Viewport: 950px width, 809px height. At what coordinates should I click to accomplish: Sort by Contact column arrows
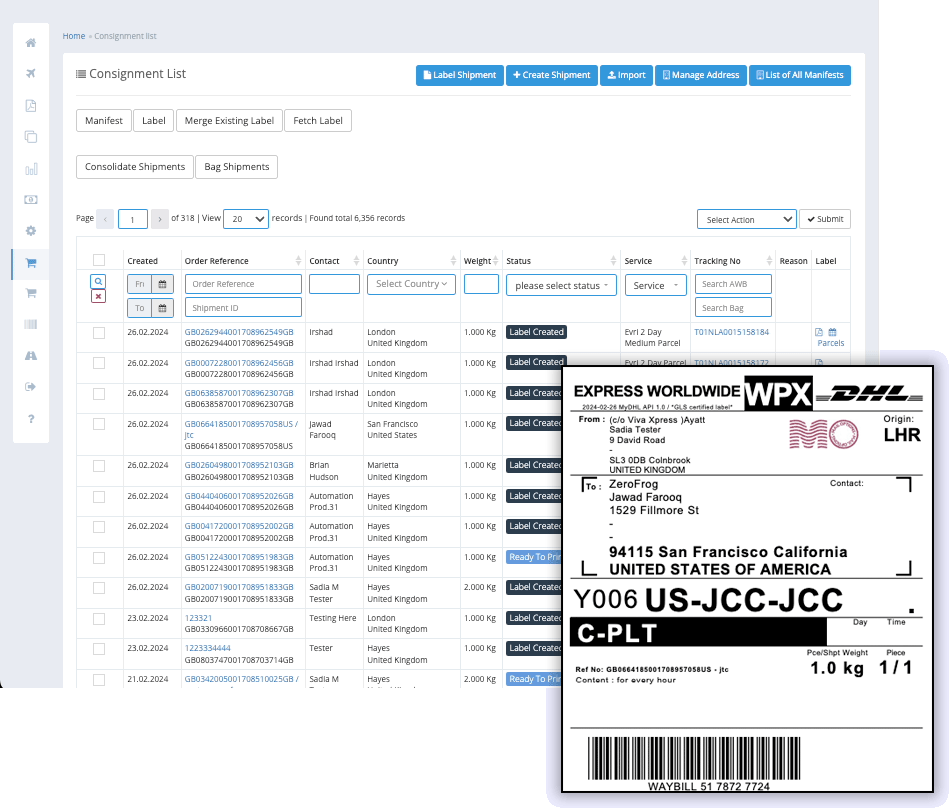click(356, 261)
